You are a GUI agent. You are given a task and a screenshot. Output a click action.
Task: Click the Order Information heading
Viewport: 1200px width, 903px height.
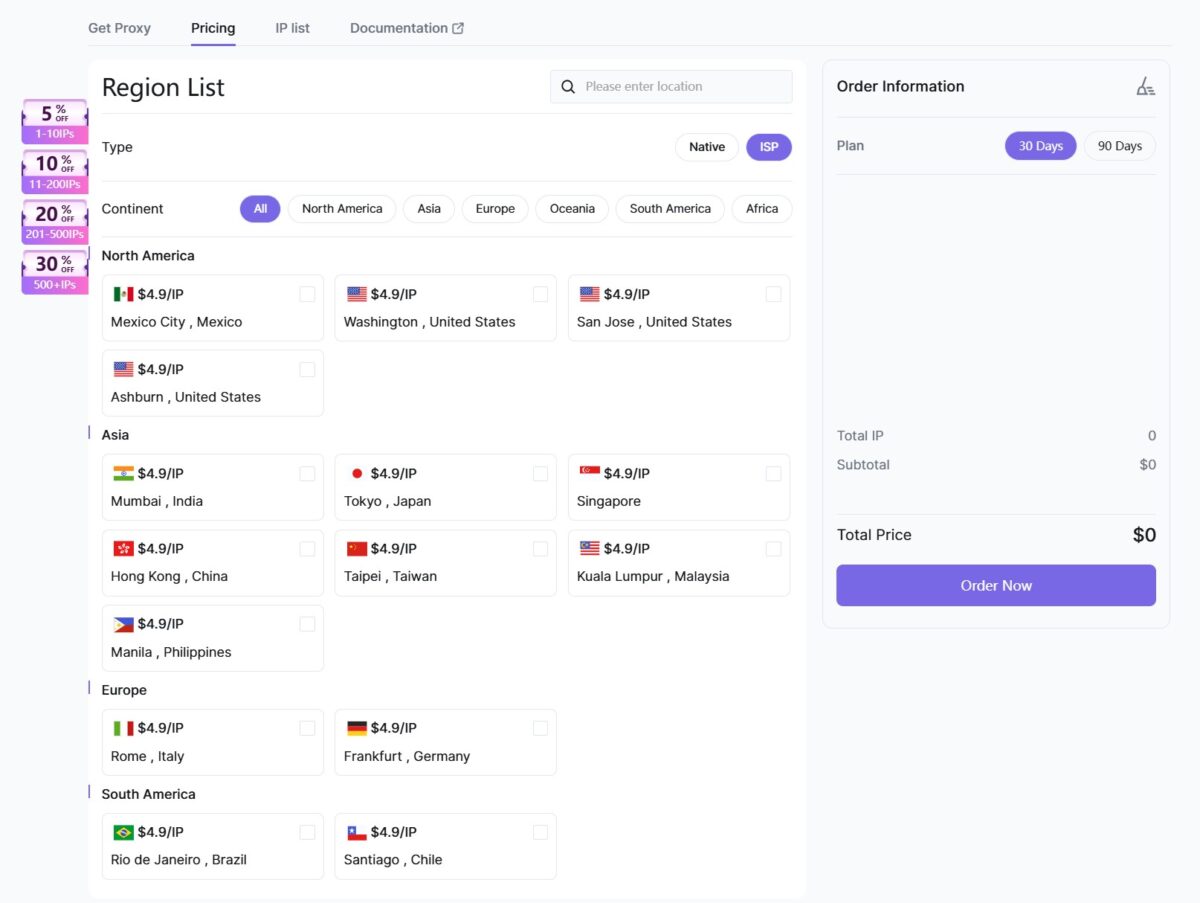click(901, 86)
